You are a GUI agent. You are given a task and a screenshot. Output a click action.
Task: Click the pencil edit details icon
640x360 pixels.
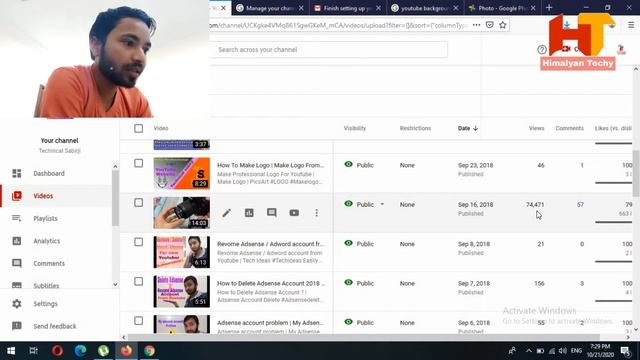click(x=227, y=213)
